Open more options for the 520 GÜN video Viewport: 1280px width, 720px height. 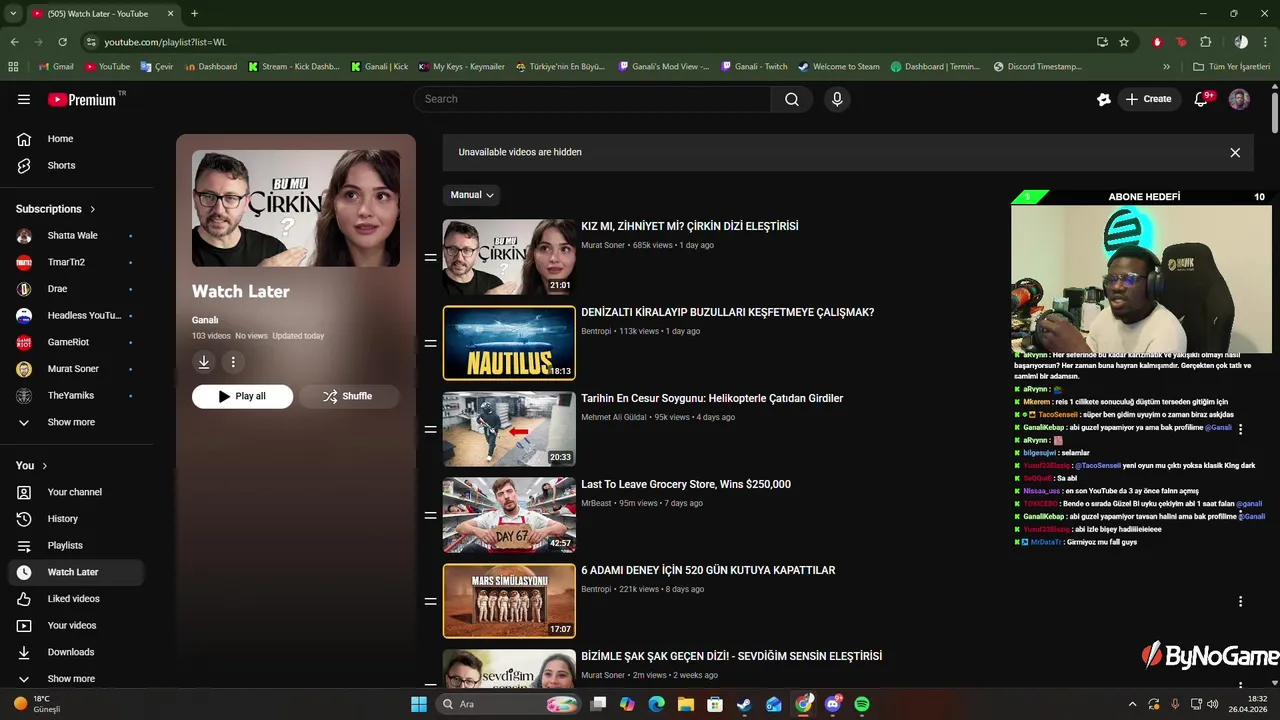coord(1240,601)
